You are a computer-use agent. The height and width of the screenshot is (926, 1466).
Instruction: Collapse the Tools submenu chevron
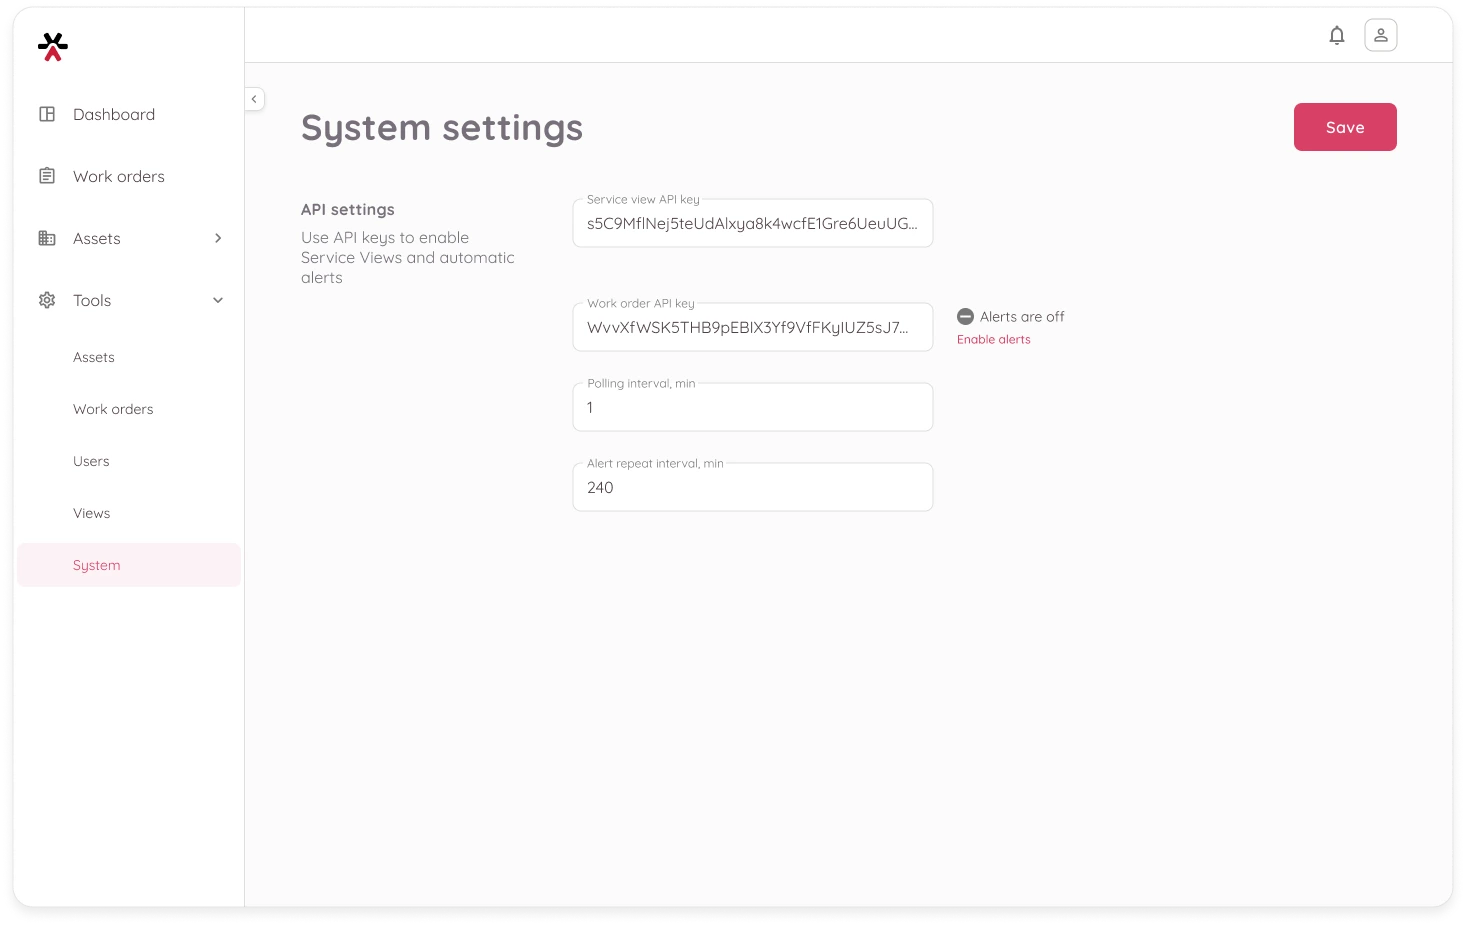[218, 300]
